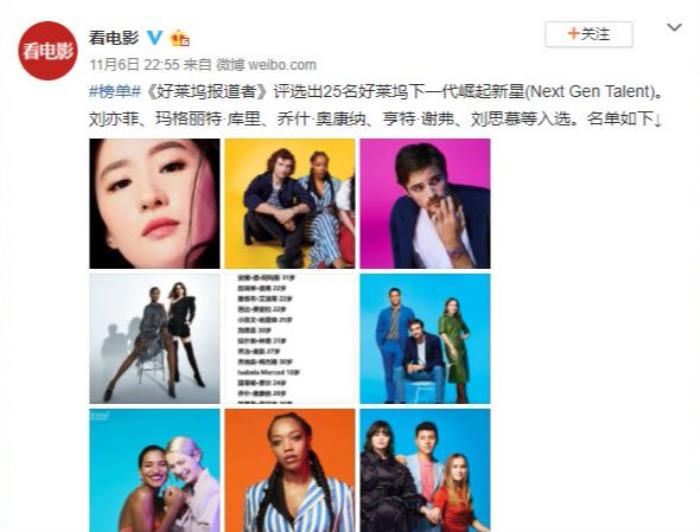The image size is (700, 532).
Task: Open the 微博 weibo.com source link
Action: (267, 65)
